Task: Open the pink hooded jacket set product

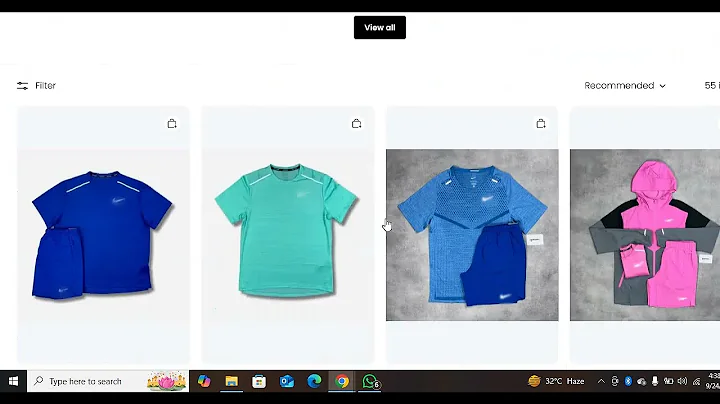Action: 645,235
